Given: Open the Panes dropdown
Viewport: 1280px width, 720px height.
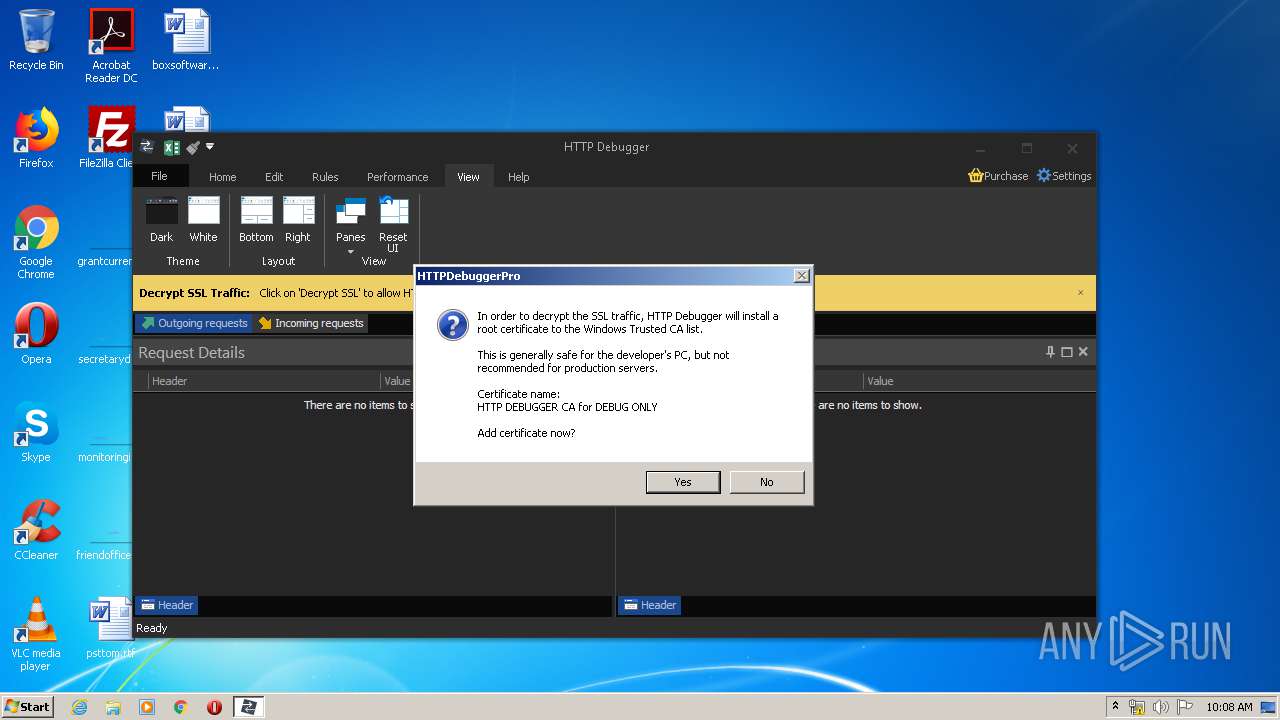Looking at the screenshot, I should (350, 227).
